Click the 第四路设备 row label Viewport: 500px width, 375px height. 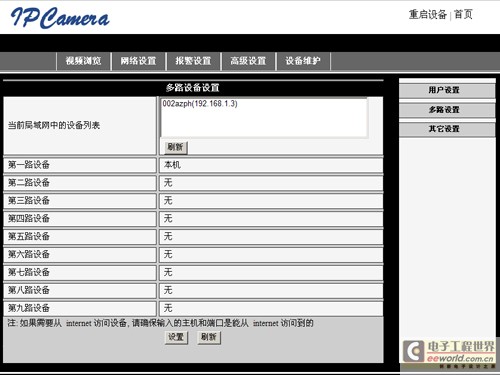tap(29, 219)
